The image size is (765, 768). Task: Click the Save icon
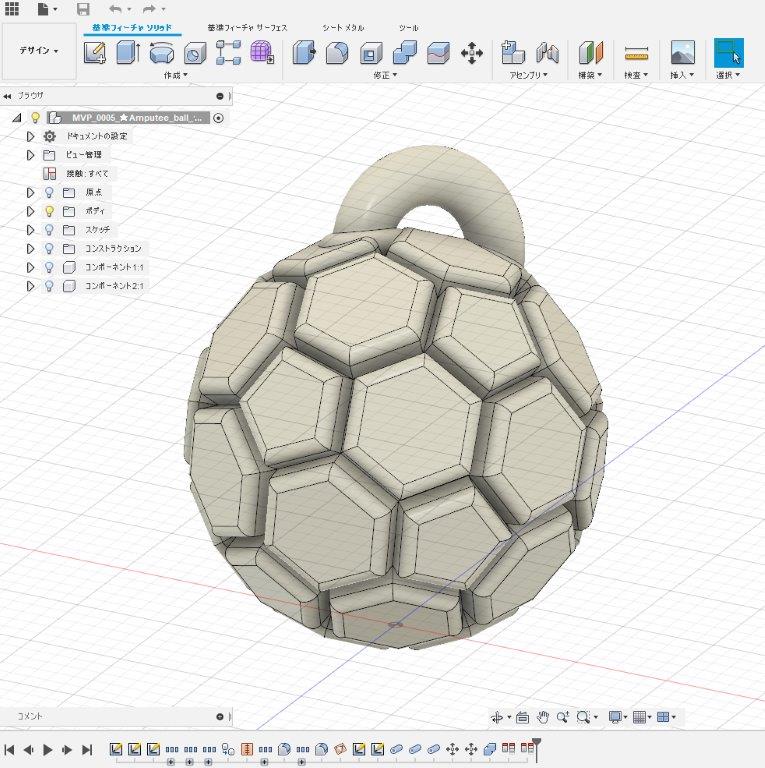(x=83, y=9)
